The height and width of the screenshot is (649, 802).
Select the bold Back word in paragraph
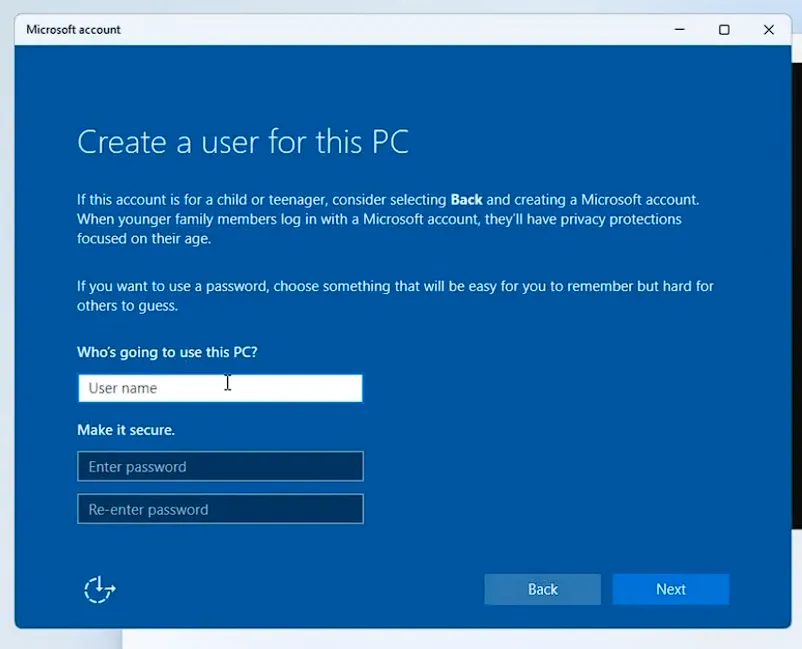point(466,200)
